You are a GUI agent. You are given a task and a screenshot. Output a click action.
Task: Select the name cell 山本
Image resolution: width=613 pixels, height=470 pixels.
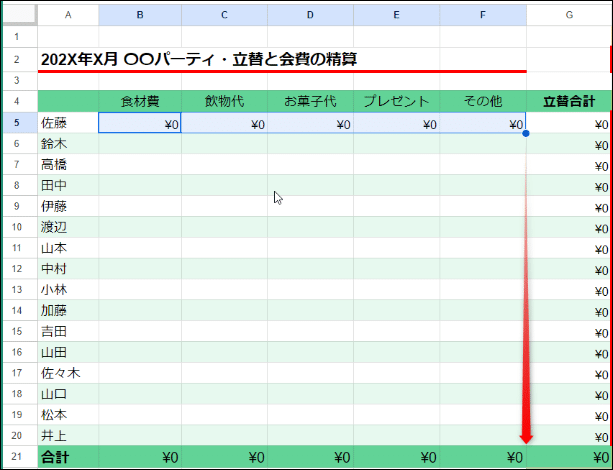[x=68, y=248]
